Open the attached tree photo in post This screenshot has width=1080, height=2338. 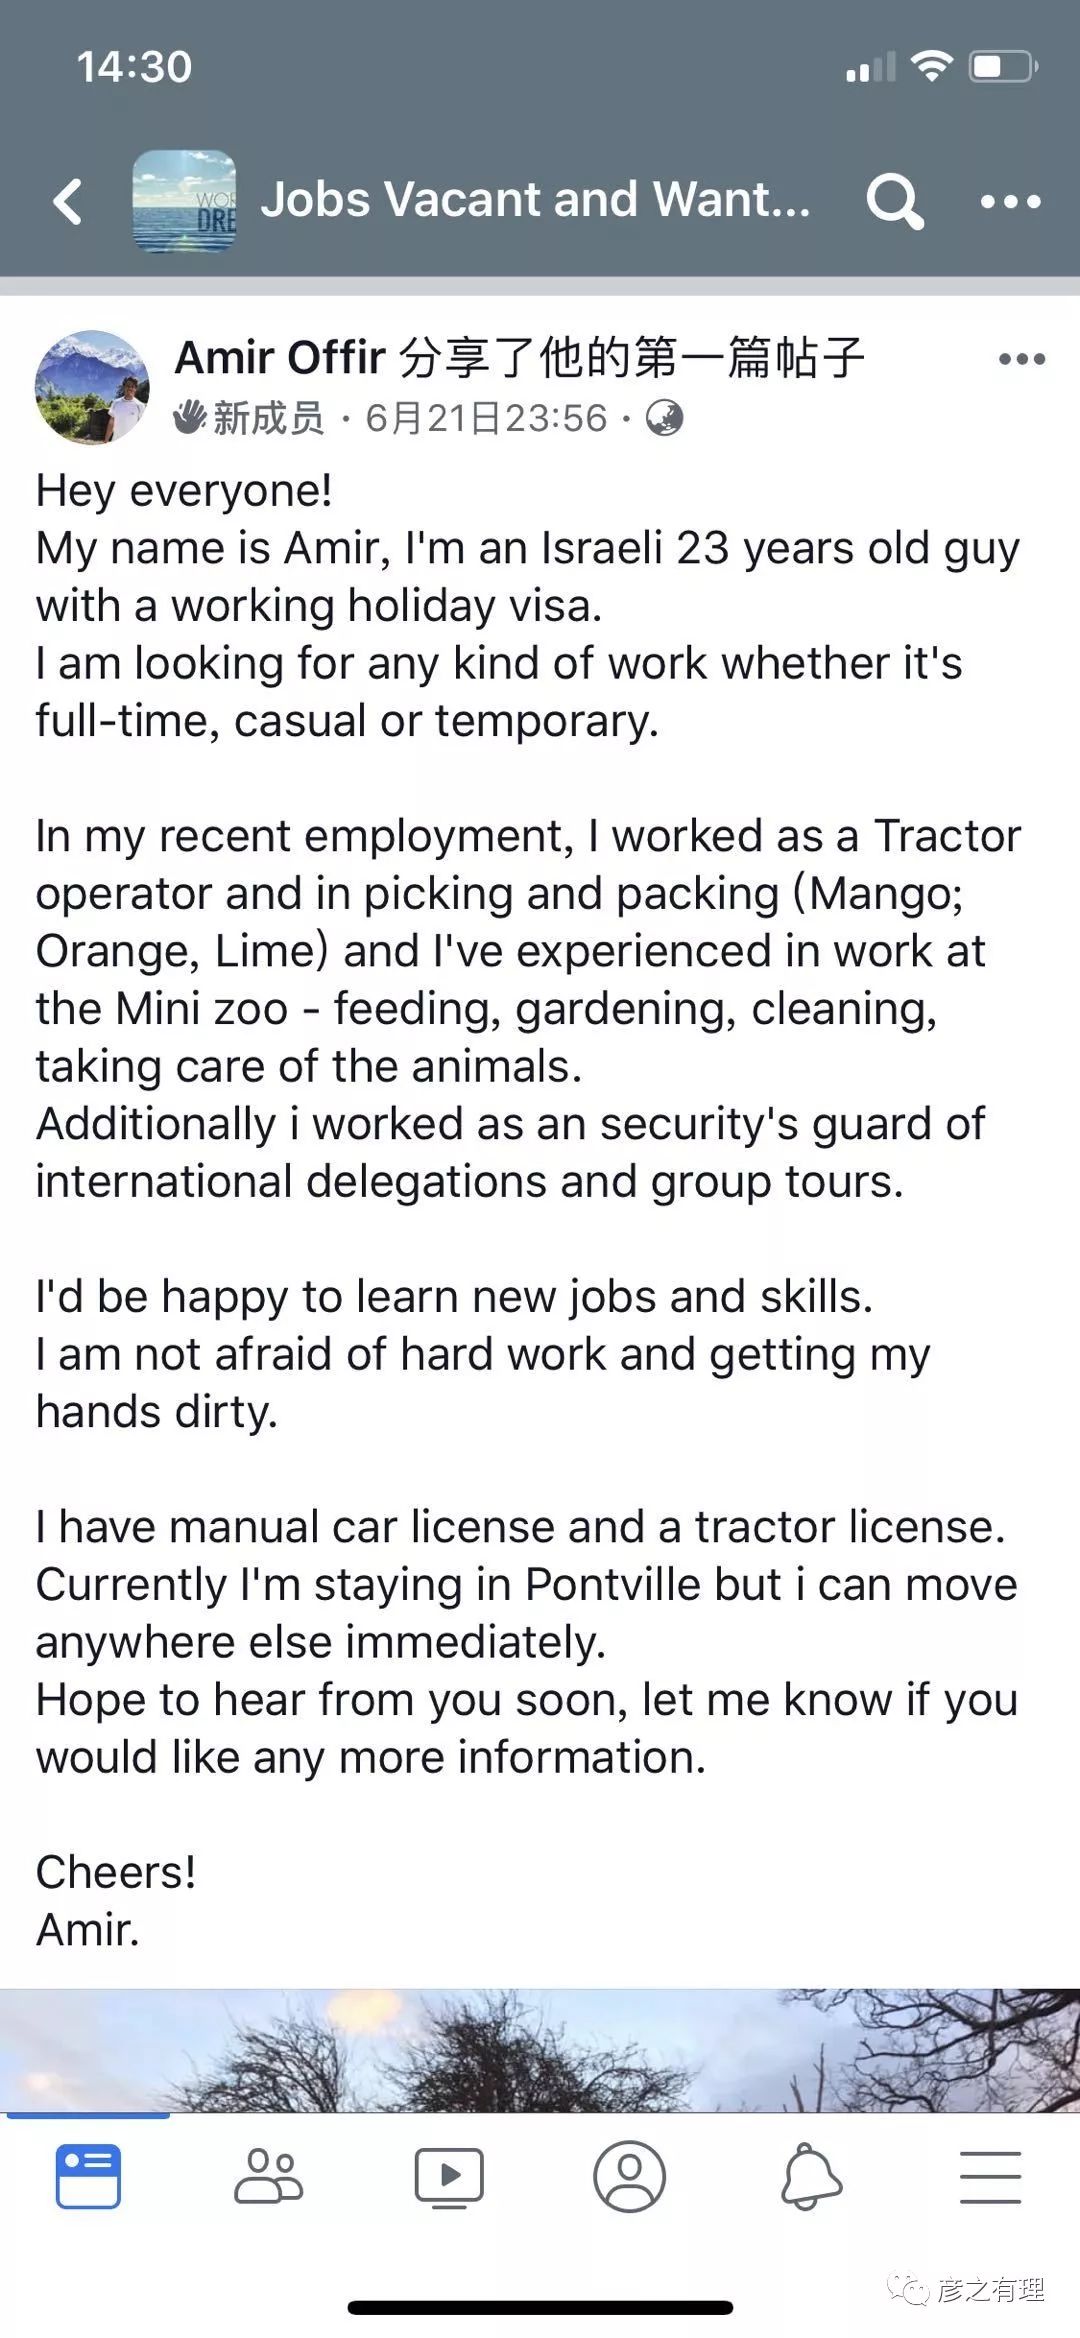540,2050
